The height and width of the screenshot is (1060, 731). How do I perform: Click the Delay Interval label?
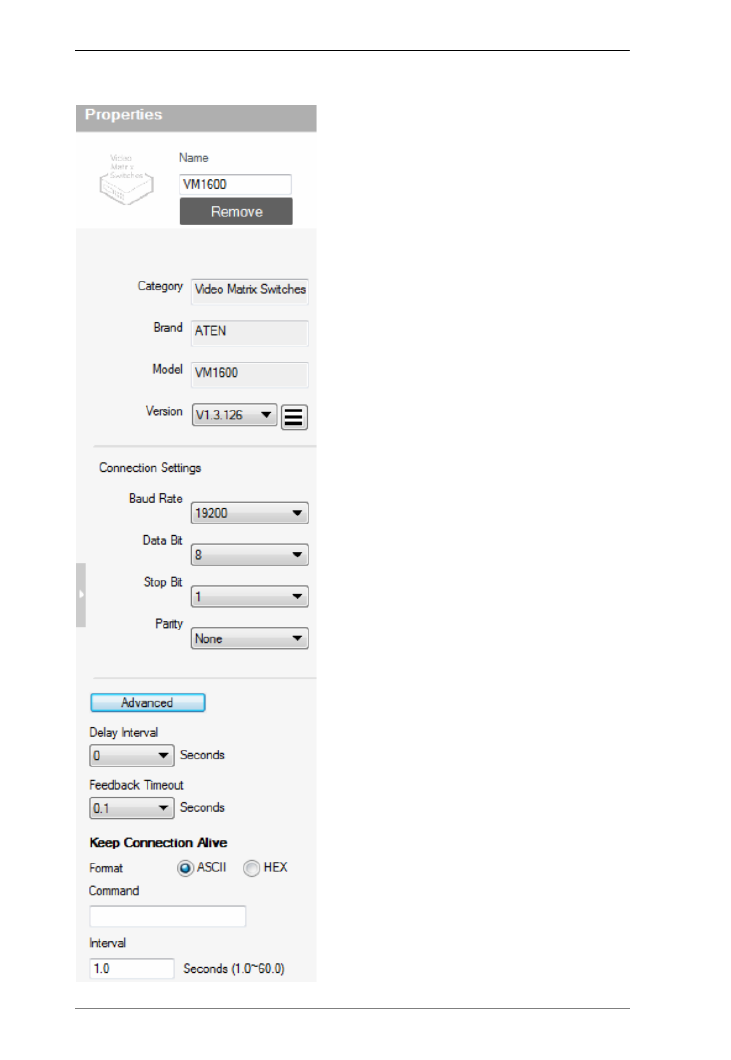pyautogui.click(x=124, y=733)
